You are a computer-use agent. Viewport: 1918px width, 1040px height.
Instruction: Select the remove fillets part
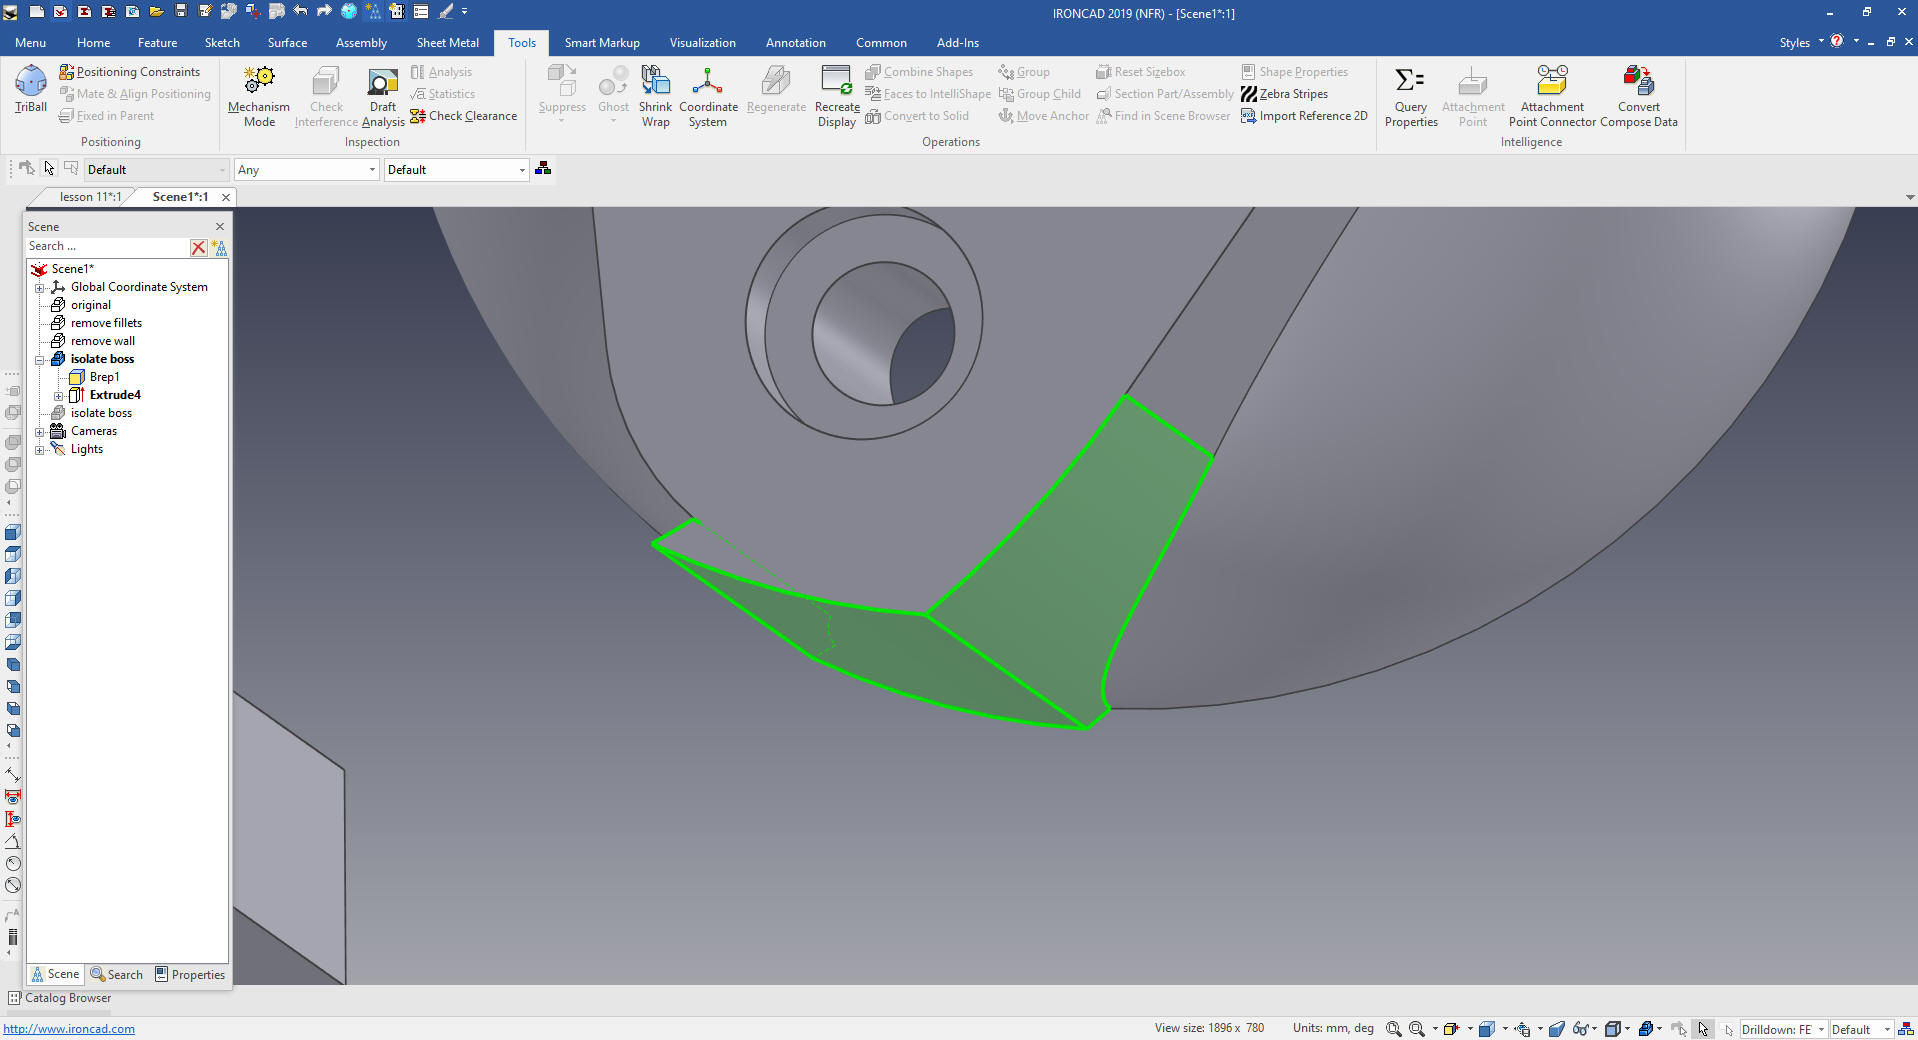point(106,323)
